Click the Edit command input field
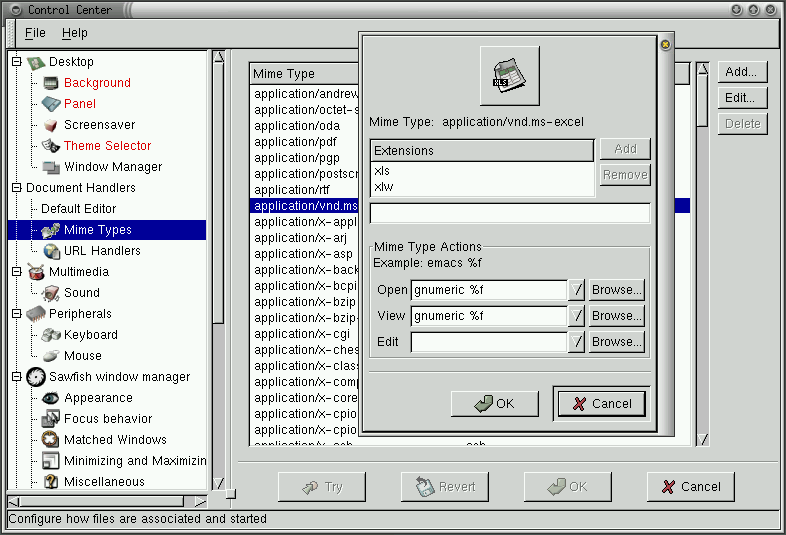Screen dimensions: 786x535 [x=489, y=342]
